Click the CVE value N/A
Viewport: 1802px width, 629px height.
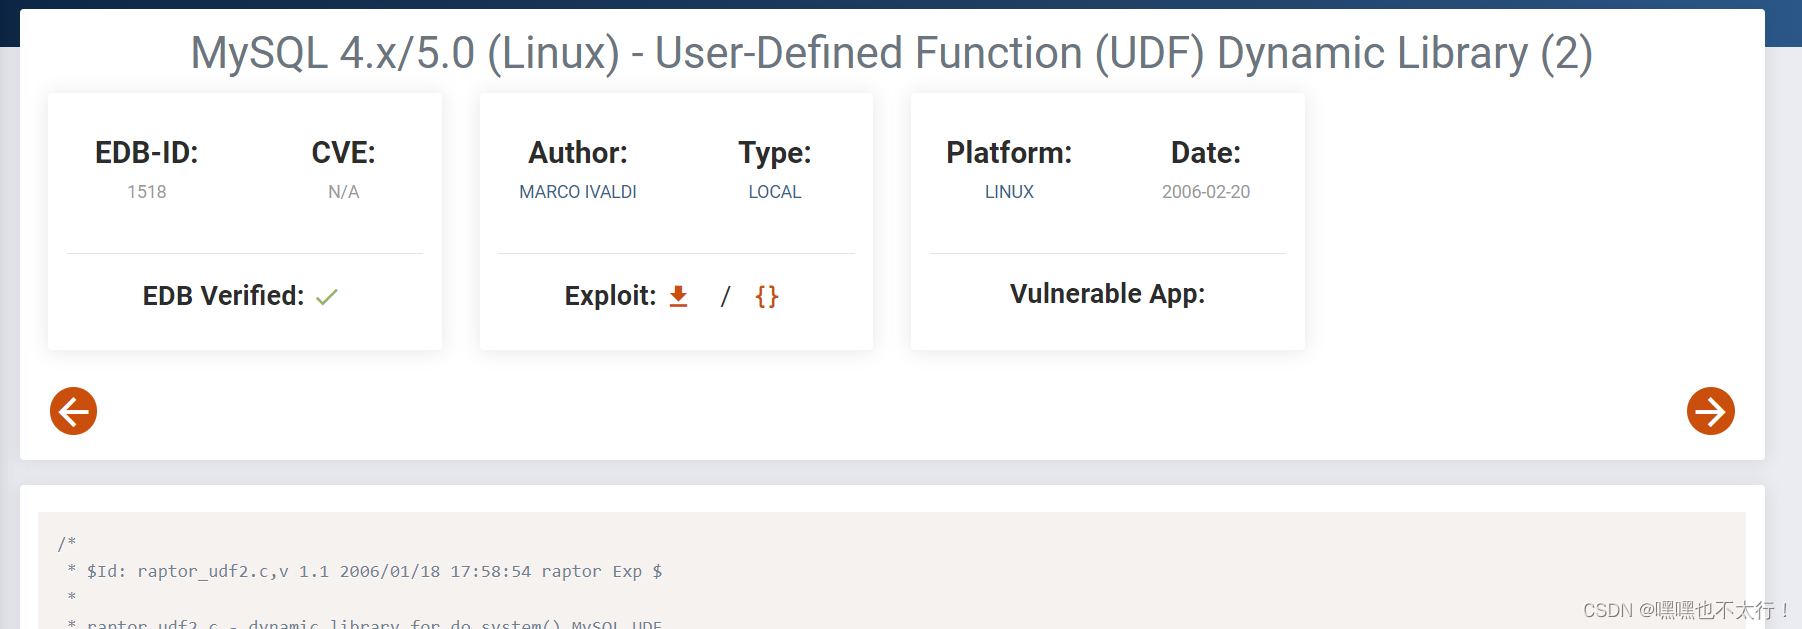point(344,192)
